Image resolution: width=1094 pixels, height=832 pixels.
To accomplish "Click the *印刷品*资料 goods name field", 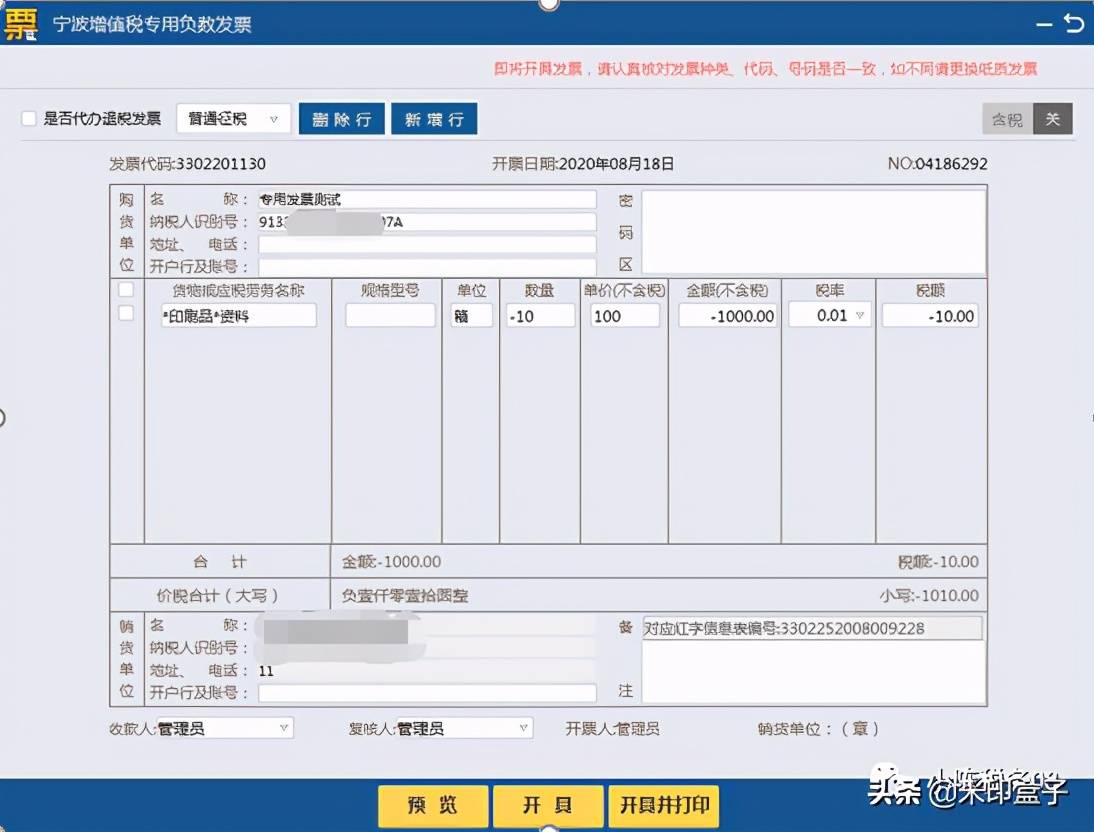I will tap(239, 316).
